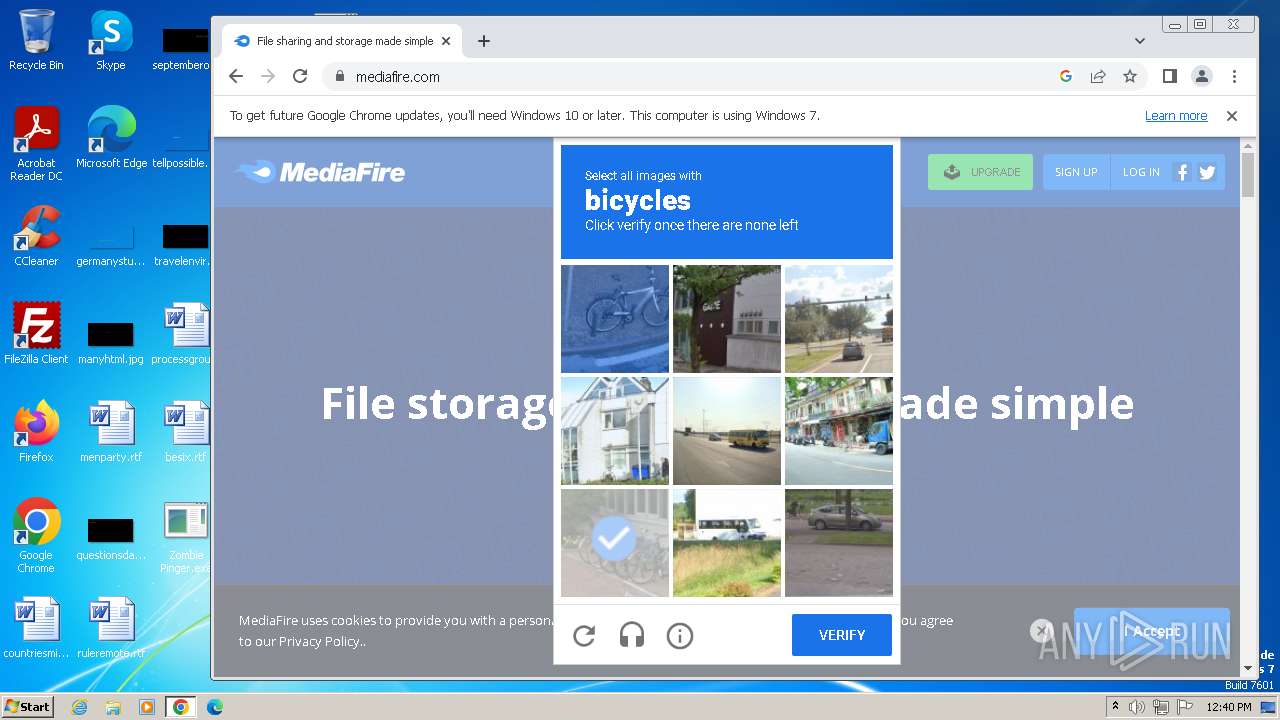Open the tab search dropdown chevron
The width and height of the screenshot is (1280, 720).
tap(1140, 41)
